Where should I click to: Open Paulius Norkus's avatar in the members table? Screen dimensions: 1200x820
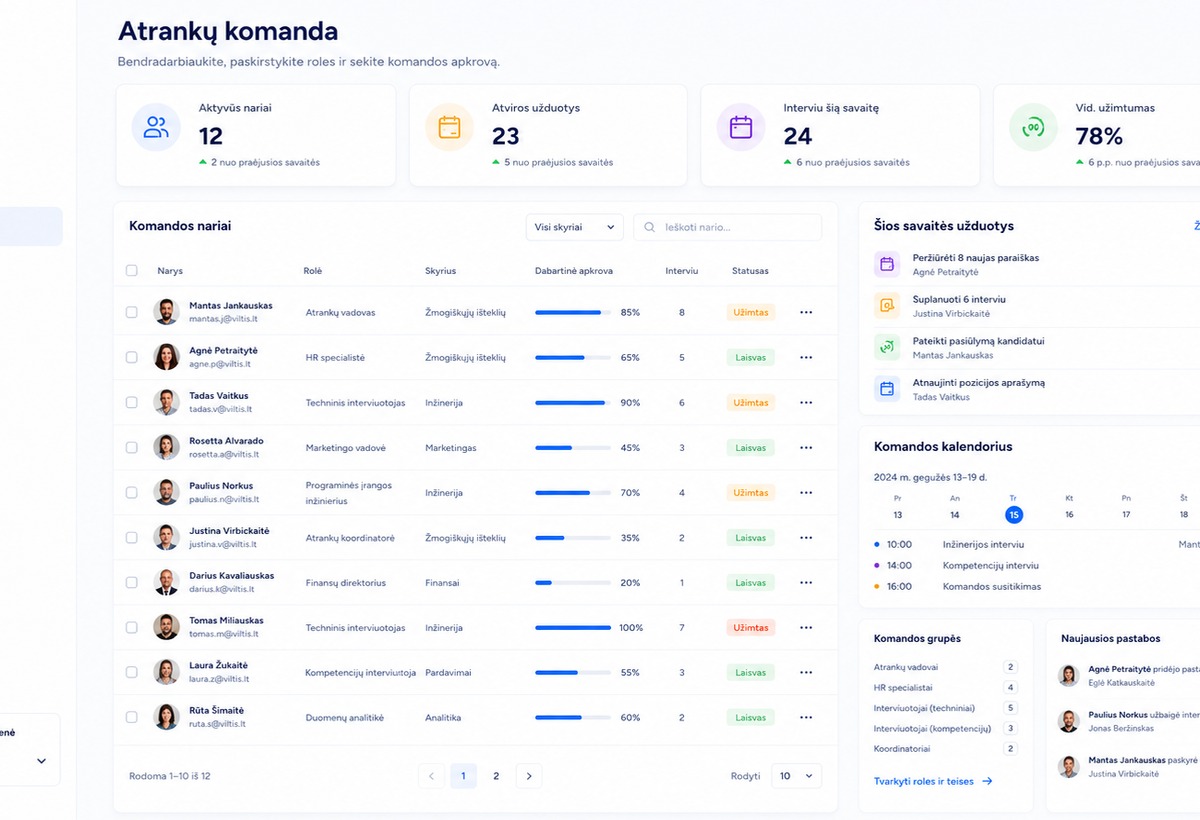166,492
